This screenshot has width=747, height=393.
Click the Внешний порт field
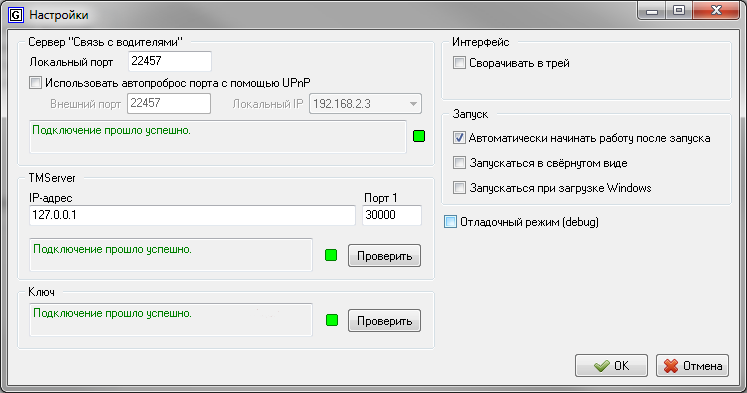(169, 103)
